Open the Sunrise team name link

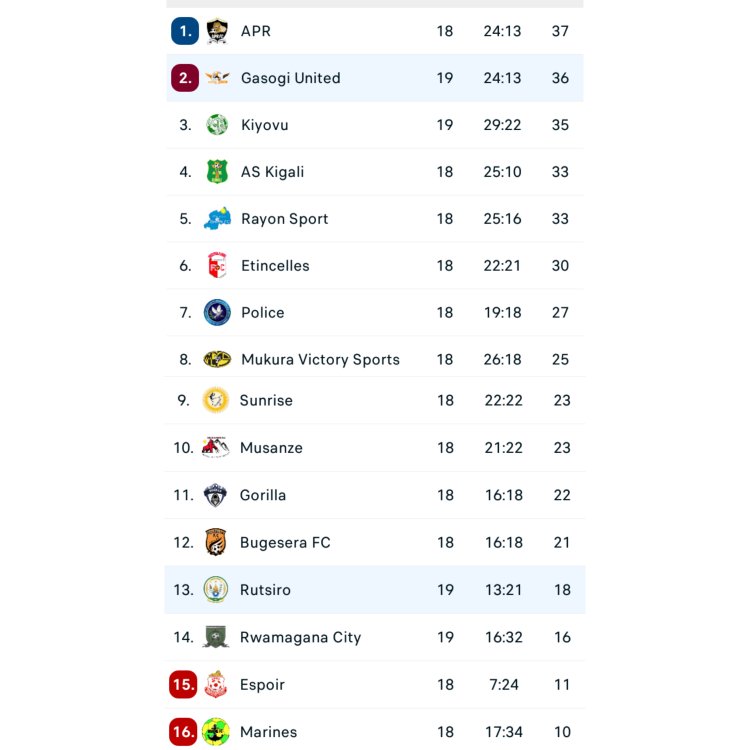point(266,400)
